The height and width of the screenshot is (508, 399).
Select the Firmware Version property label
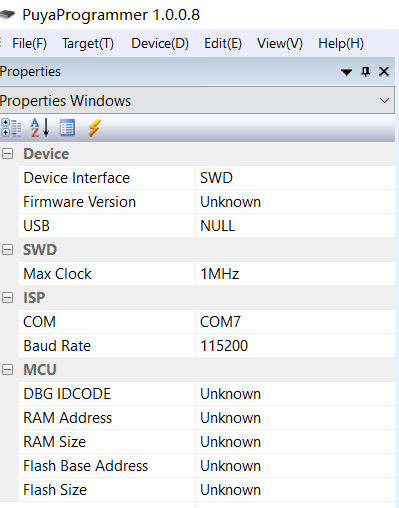coord(80,202)
